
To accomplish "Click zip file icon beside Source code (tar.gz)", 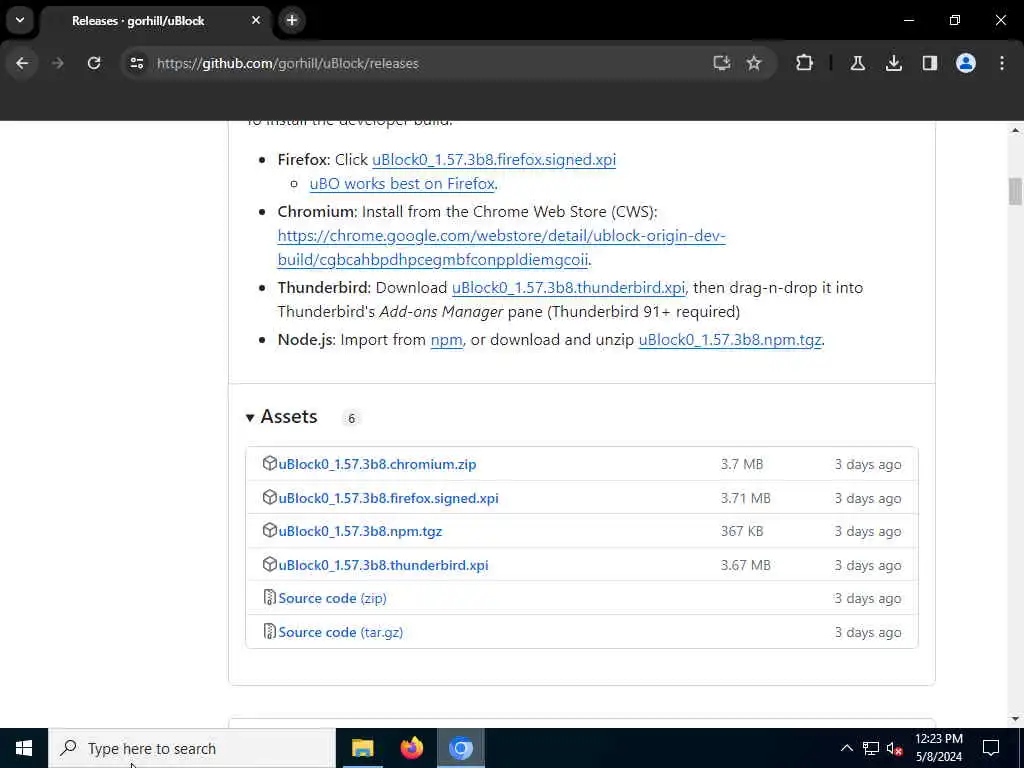I will (269, 632).
